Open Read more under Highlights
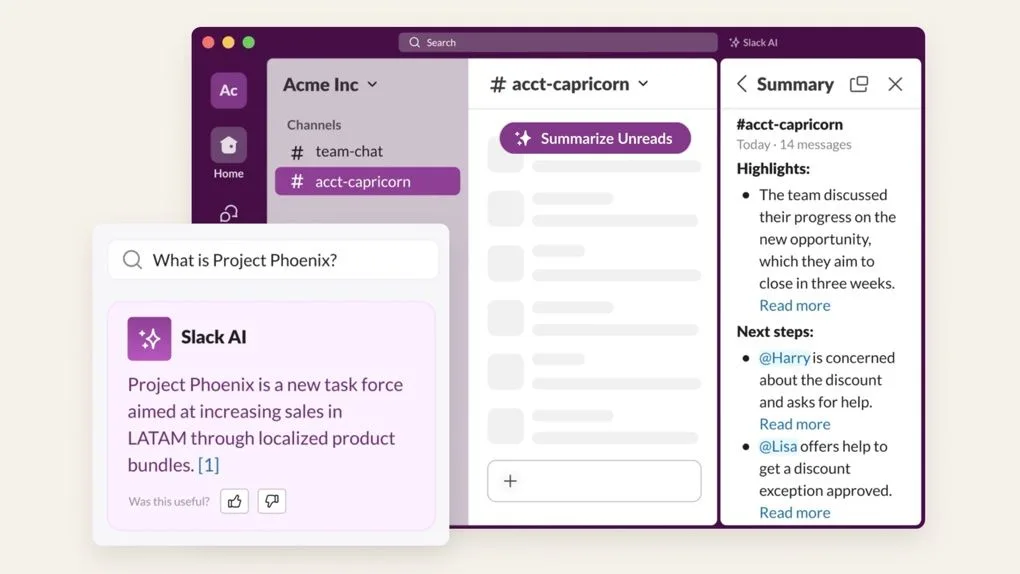This screenshot has width=1020, height=574. (794, 305)
